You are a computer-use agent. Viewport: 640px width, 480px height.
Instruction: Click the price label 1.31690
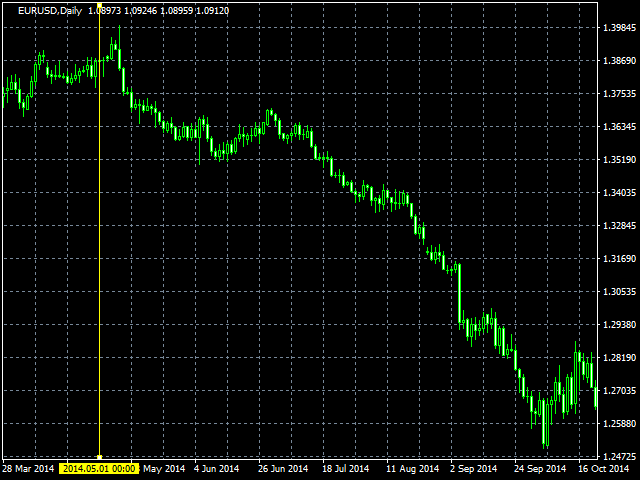click(x=619, y=258)
